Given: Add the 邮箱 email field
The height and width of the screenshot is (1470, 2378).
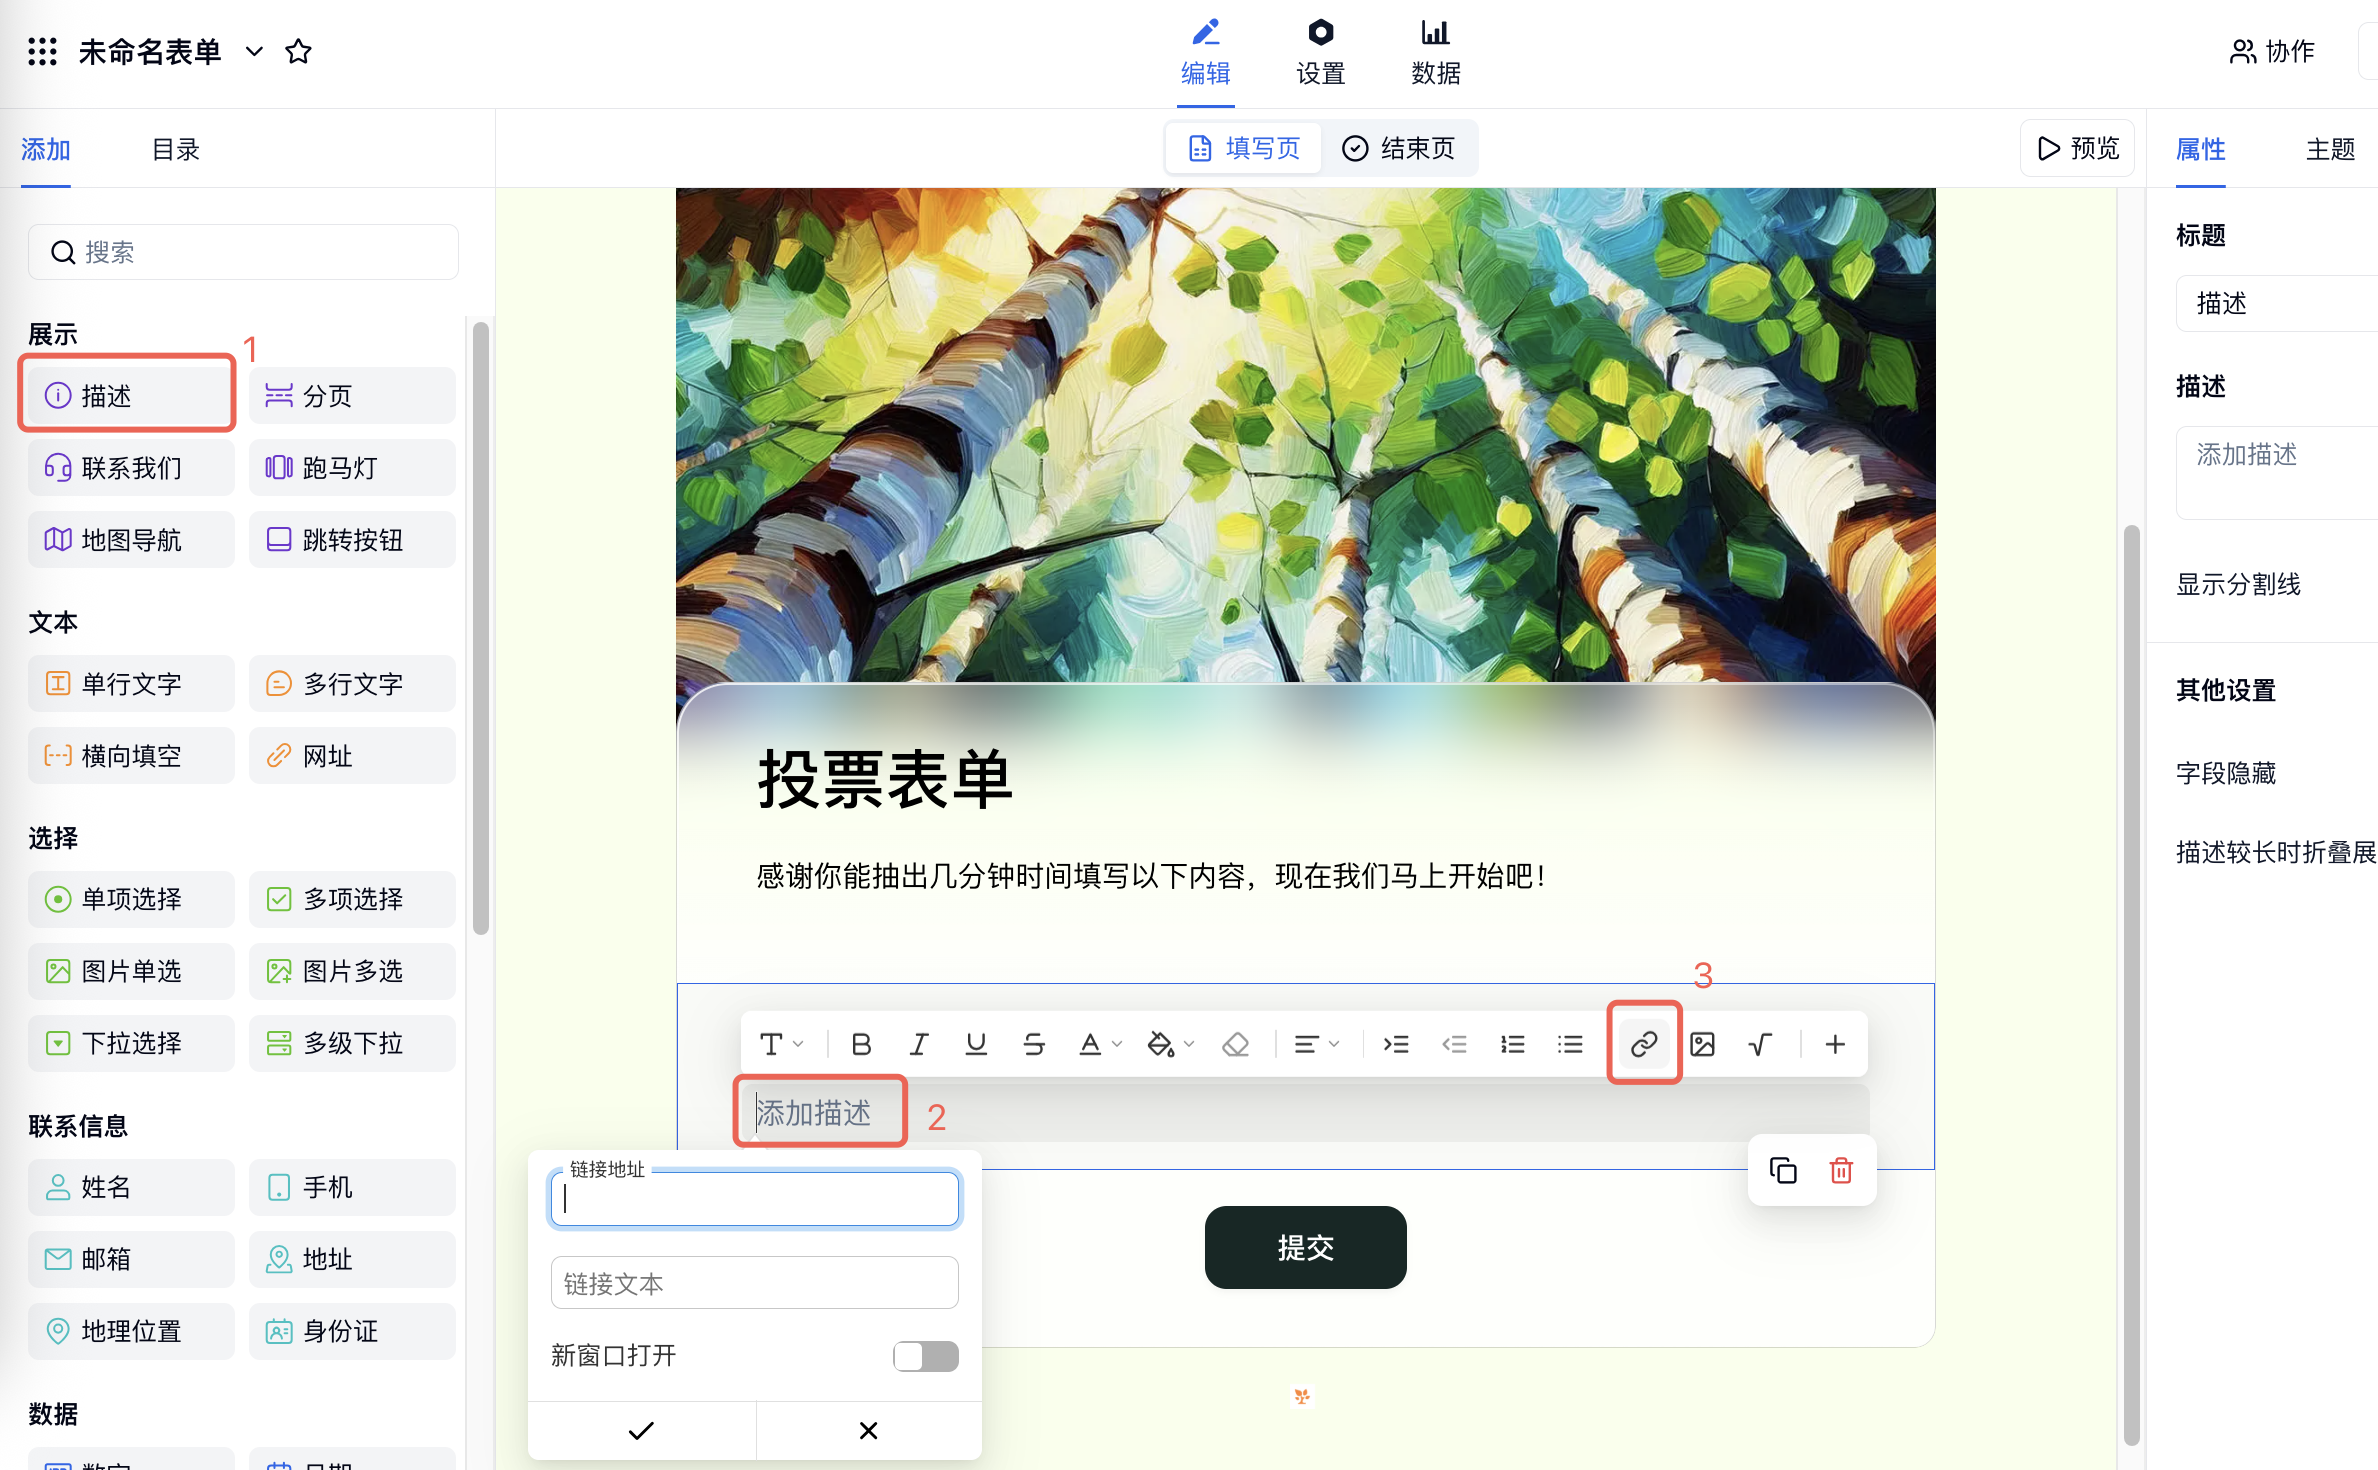Looking at the screenshot, I should pos(131,1259).
